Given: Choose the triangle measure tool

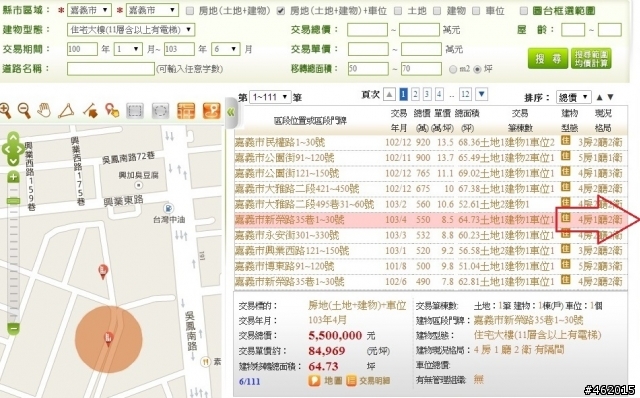Looking at the screenshot, I should pyautogui.click(x=66, y=111).
